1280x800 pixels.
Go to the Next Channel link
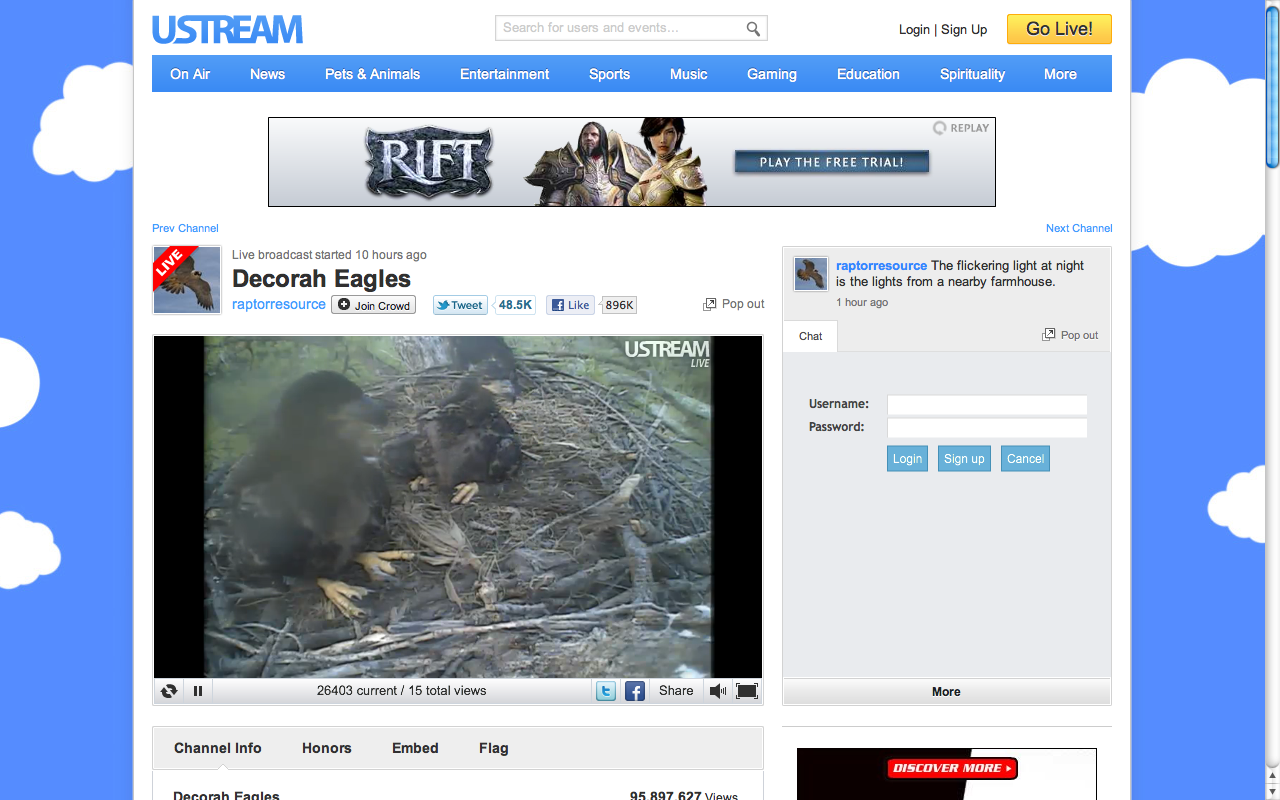point(1078,228)
